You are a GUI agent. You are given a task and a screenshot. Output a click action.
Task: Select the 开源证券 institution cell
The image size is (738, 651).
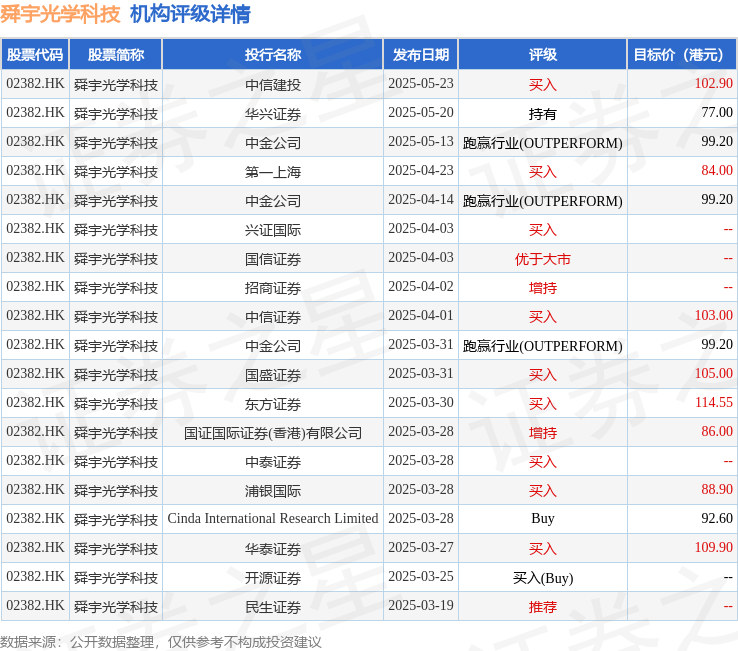coord(273,578)
